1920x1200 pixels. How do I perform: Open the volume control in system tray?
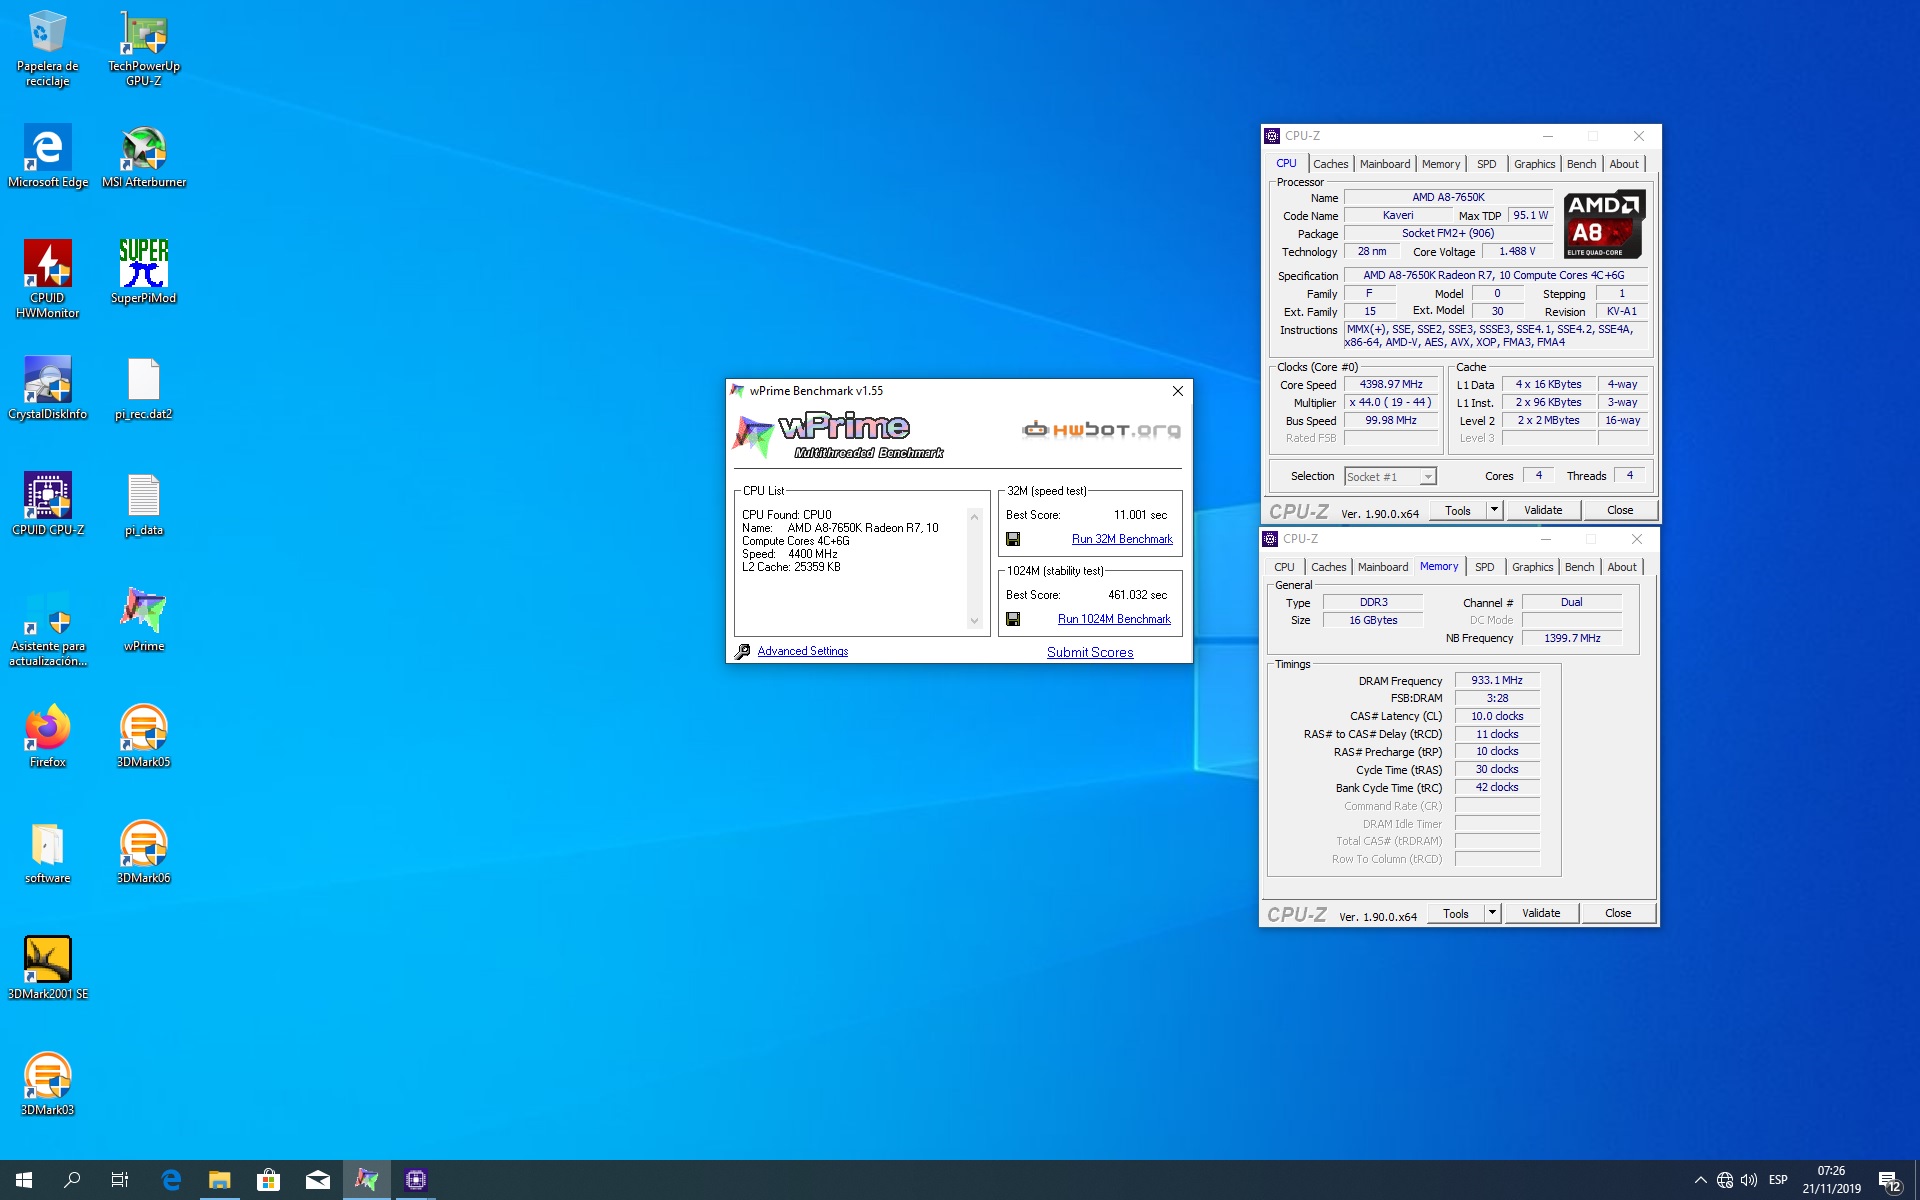[1749, 1180]
